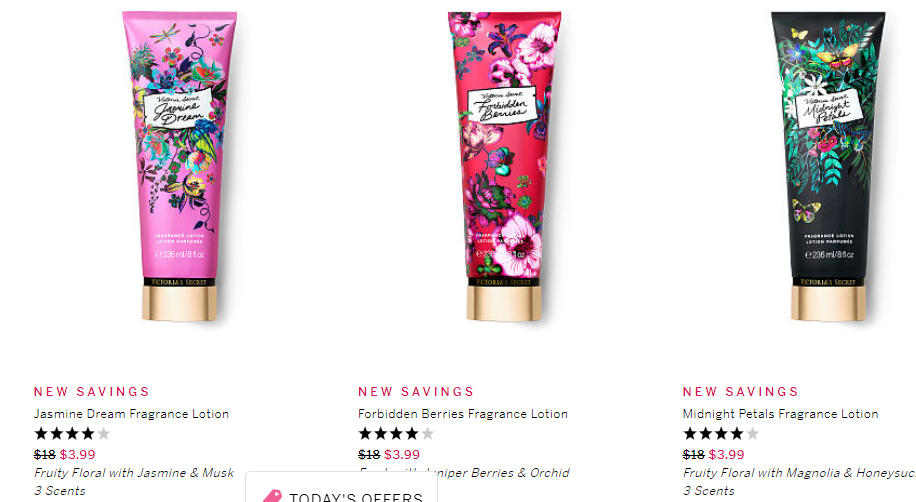The width and height of the screenshot is (916, 502).
Task: View star rating for Midnight Petals lotion
Action: tap(721, 434)
